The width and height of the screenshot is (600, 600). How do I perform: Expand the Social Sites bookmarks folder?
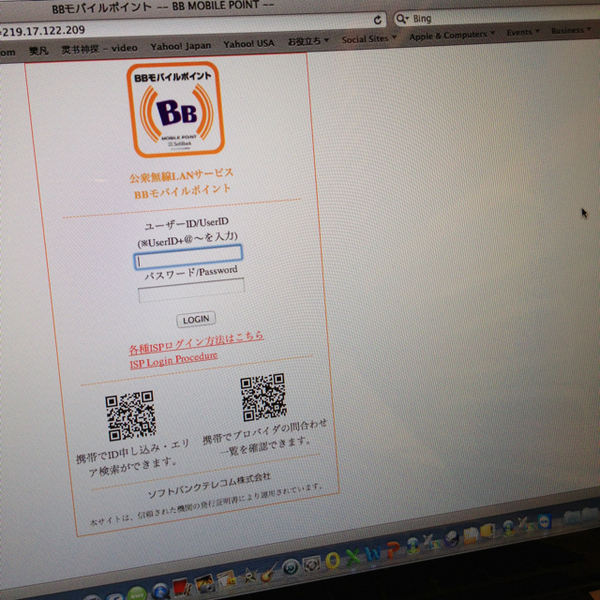(369, 39)
